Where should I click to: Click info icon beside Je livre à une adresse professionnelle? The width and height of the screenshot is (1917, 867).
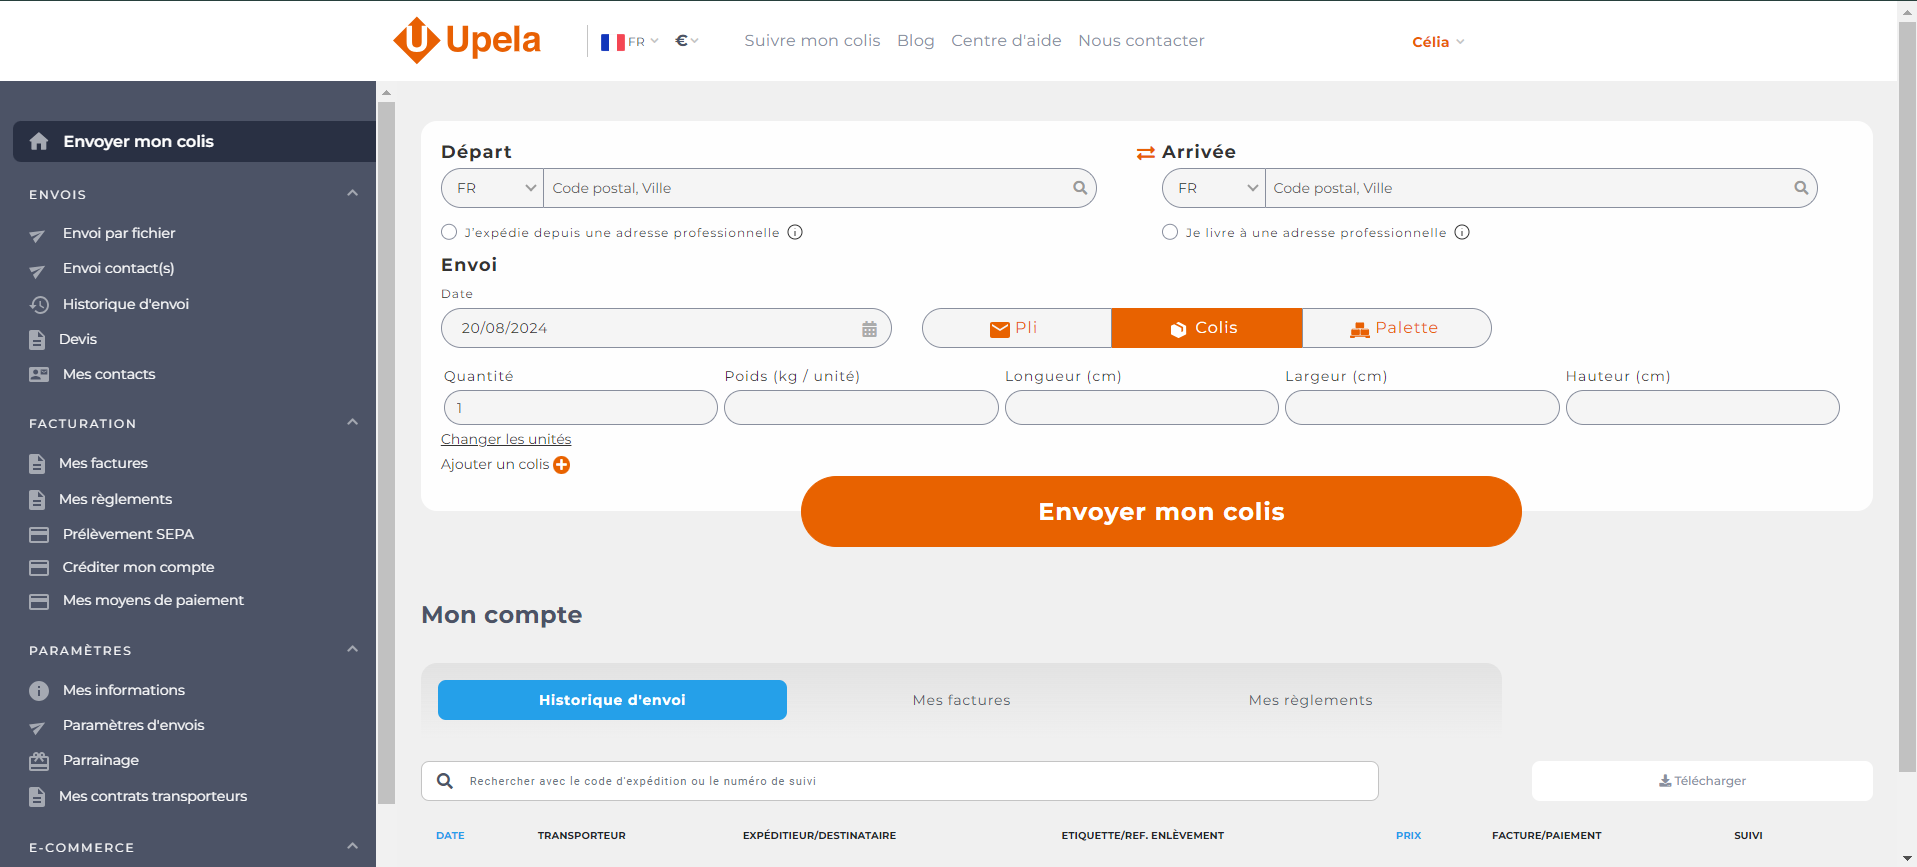pos(1462,232)
